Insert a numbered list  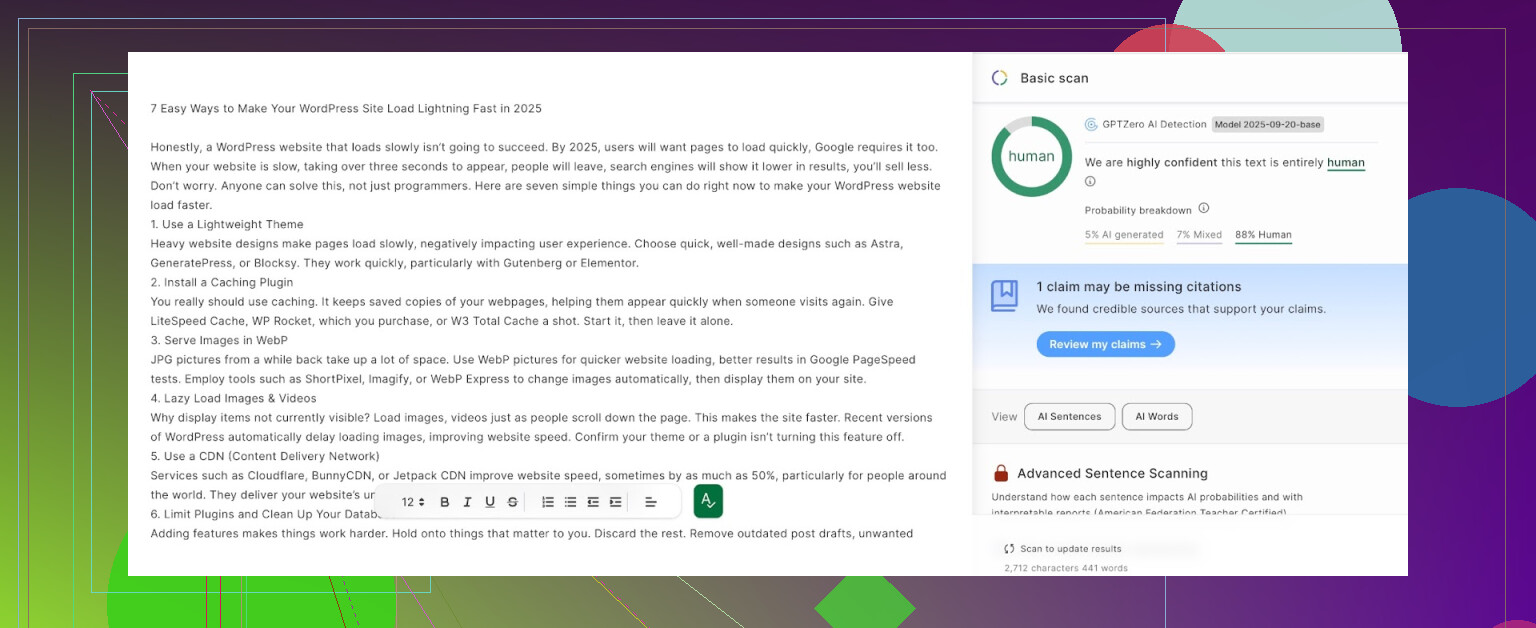click(x=548, y=502)
